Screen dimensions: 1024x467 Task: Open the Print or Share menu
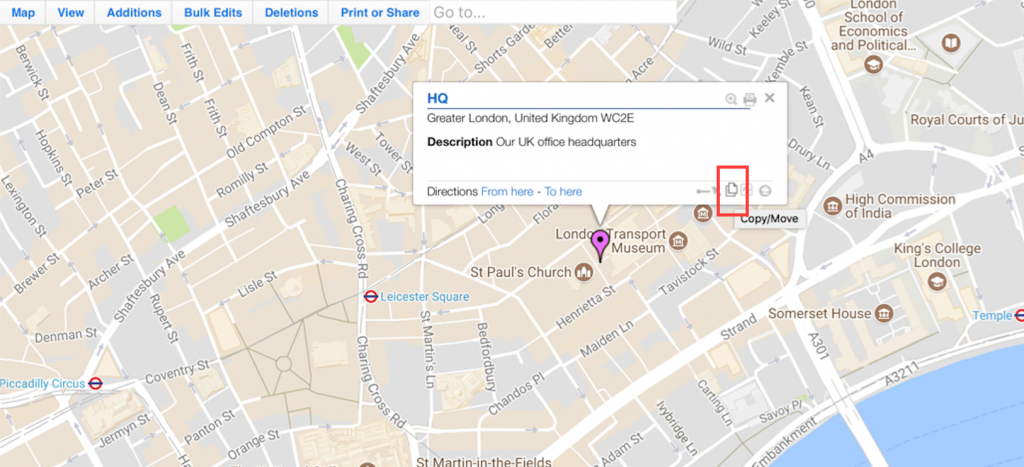tap(380, 12)
